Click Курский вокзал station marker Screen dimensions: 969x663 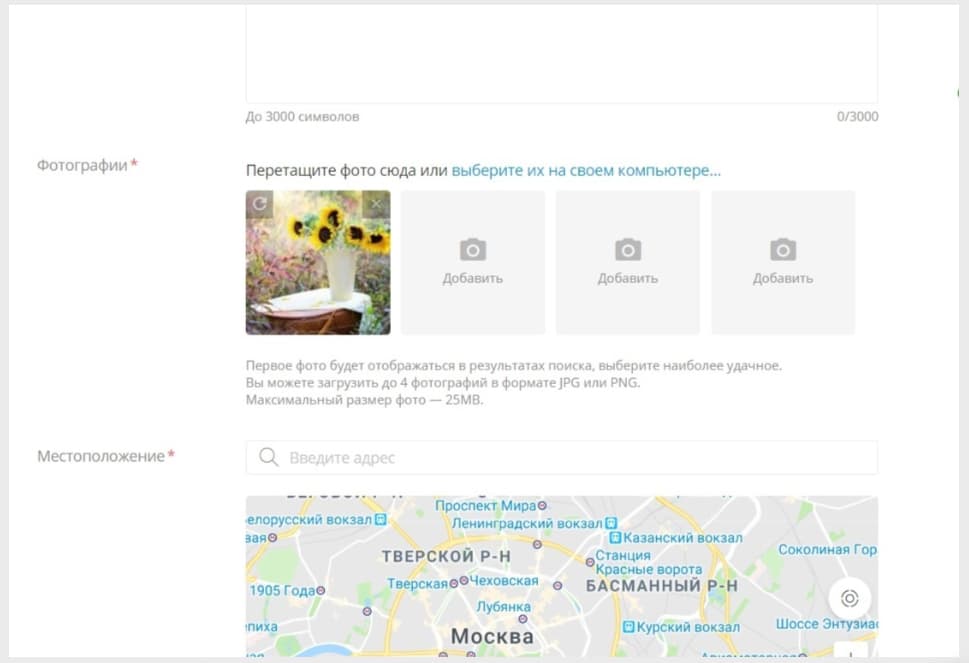coord(628,627)
